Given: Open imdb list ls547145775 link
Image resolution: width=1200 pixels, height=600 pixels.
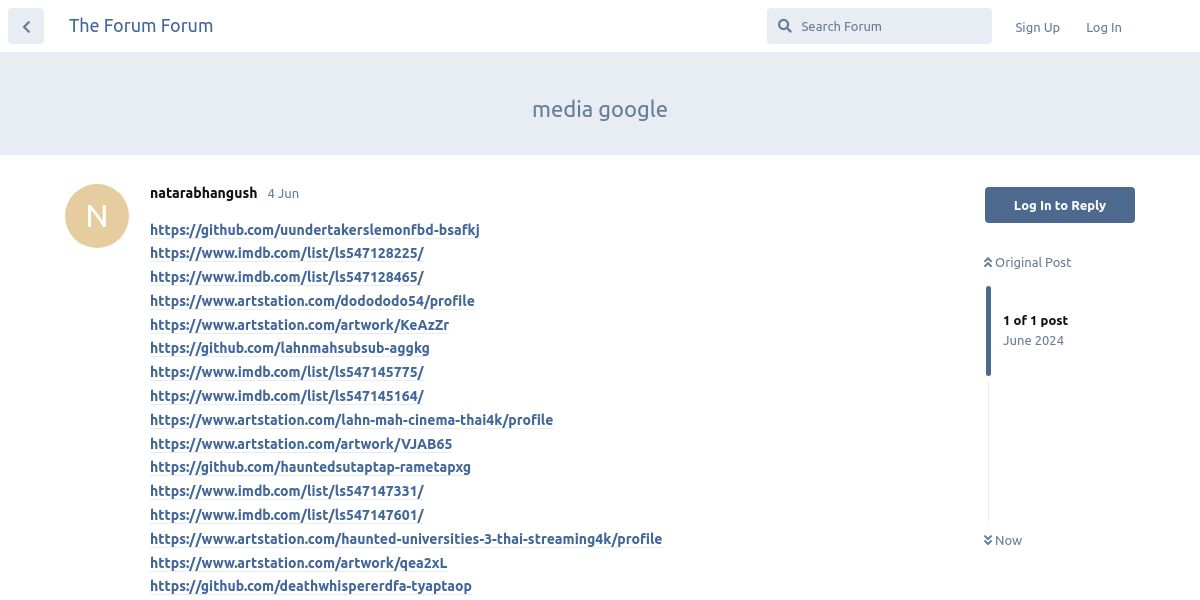Looking at the screenshot, I should click(x=287, y=372).
